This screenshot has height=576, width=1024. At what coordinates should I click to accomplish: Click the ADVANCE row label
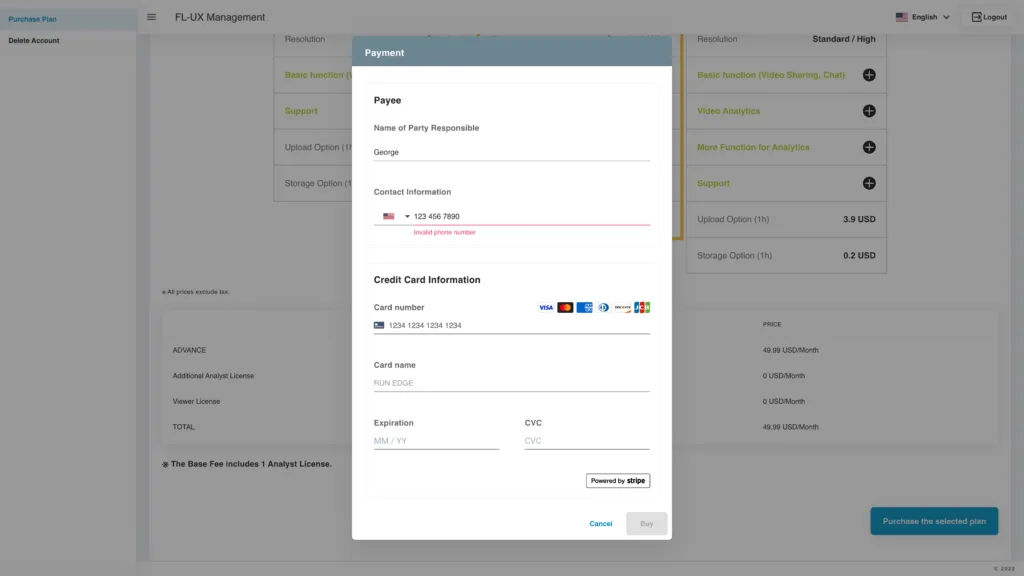point(189,350)
